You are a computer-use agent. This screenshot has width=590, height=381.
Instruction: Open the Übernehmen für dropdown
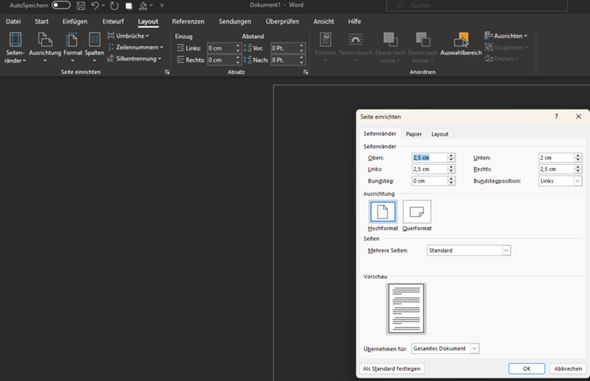(x=445, y=349)
